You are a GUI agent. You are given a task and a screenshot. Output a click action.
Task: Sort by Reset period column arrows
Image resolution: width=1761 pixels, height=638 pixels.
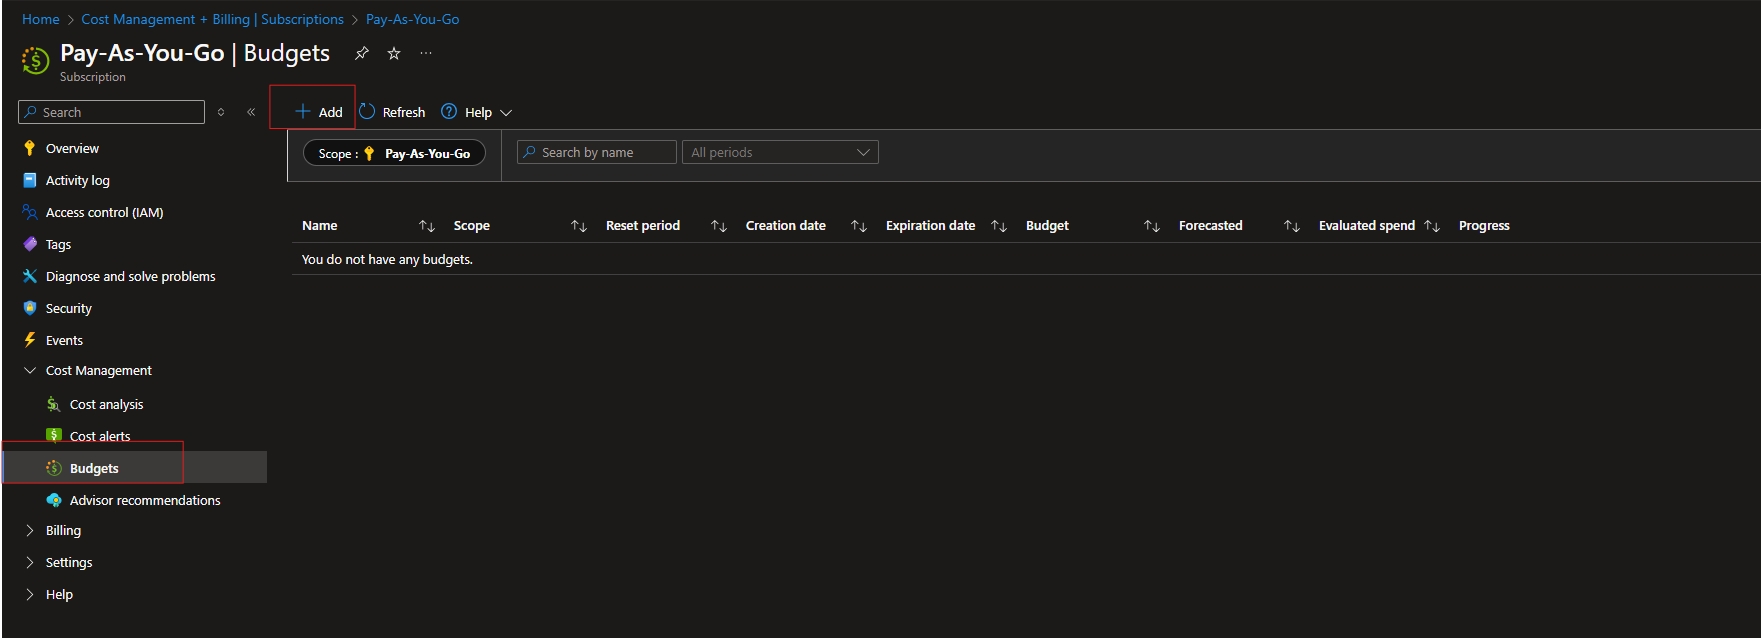click(719, 226)
